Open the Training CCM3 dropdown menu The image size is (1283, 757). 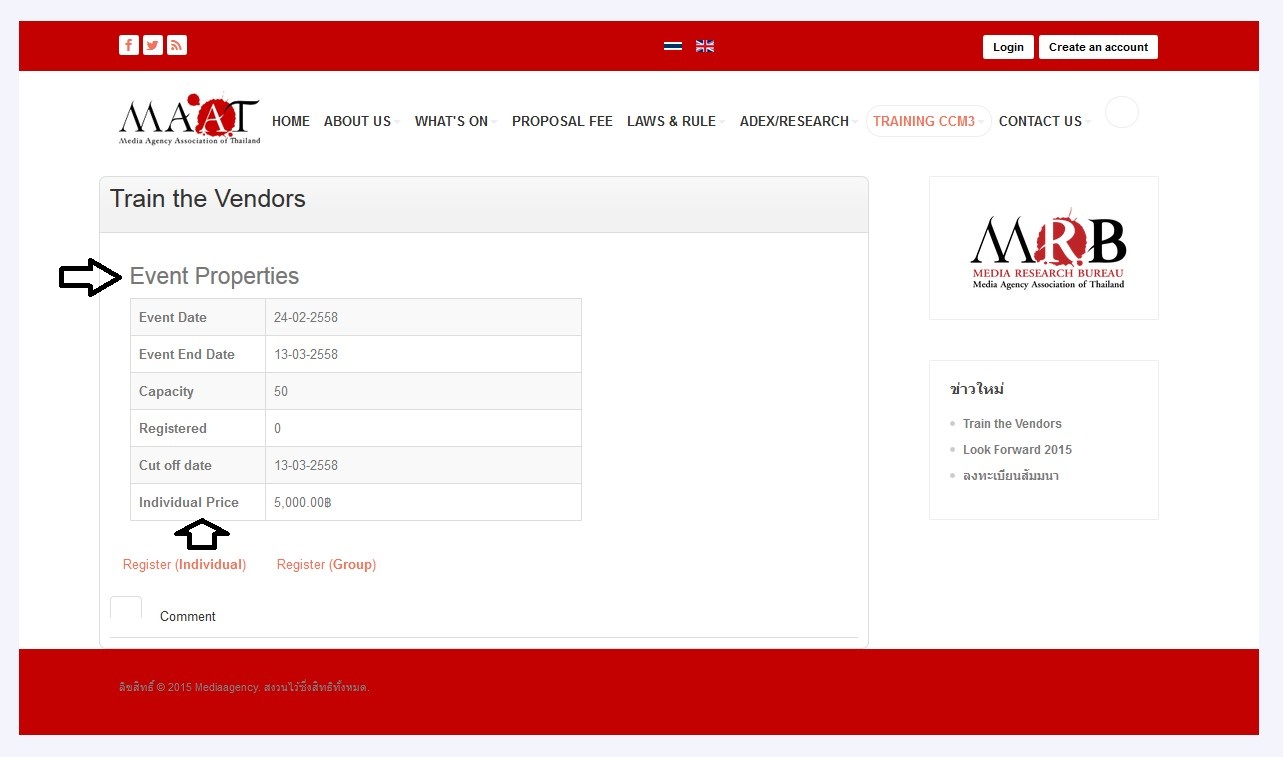(927, 121)
